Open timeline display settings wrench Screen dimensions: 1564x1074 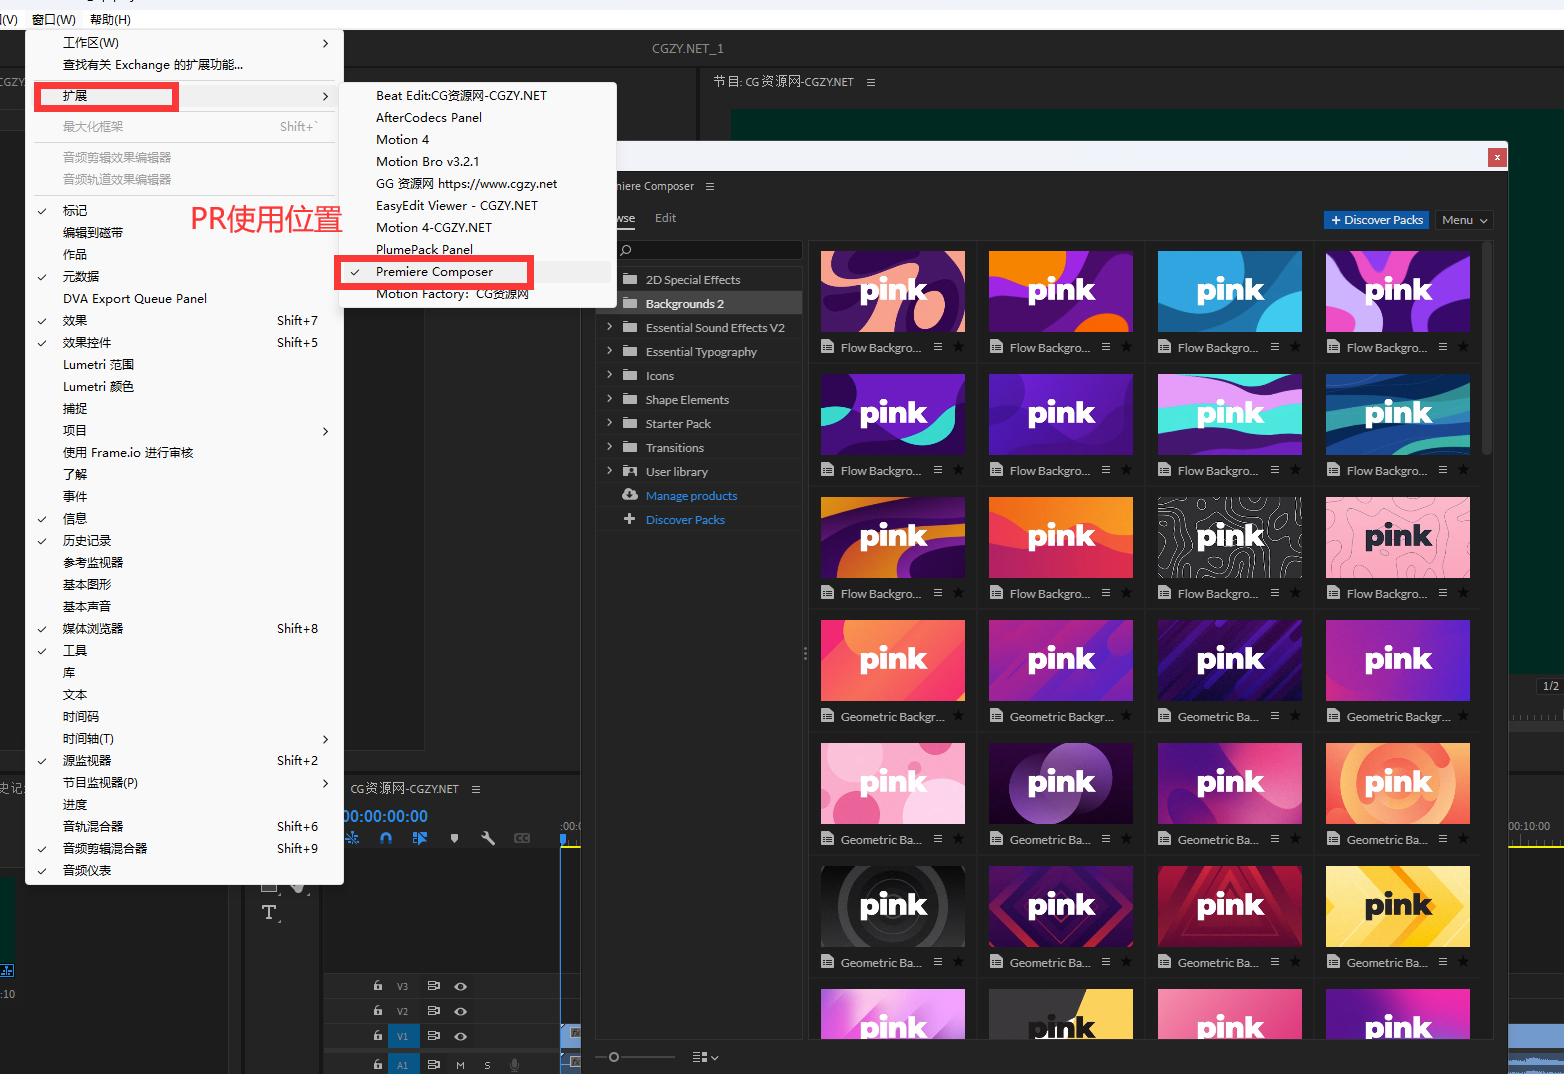pyautogui.click(x=488, y=838)
